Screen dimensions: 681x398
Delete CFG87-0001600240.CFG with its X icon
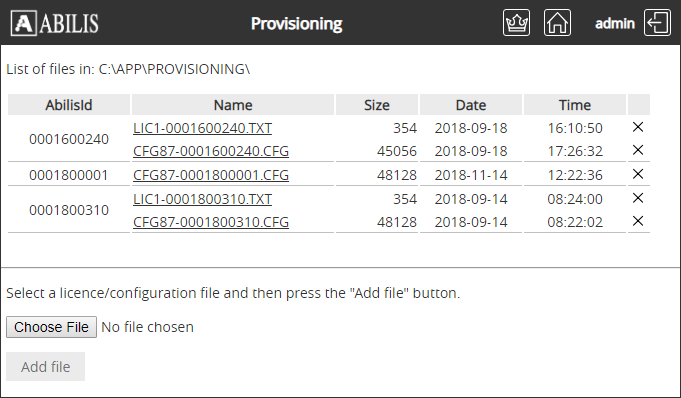coord(638,150)
